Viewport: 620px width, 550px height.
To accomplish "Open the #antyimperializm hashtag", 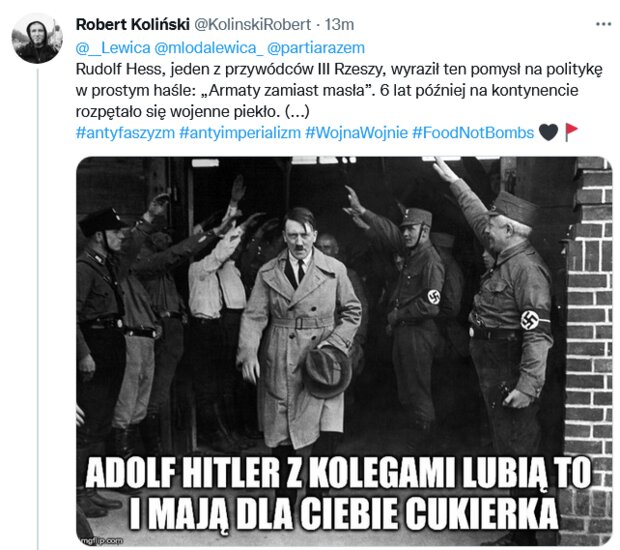I will point(240,132).
